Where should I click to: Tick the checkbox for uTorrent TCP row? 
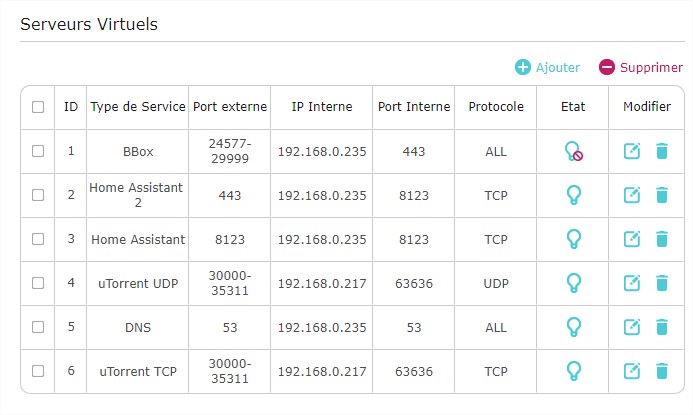pyautogui.click(x=38, y=371)
